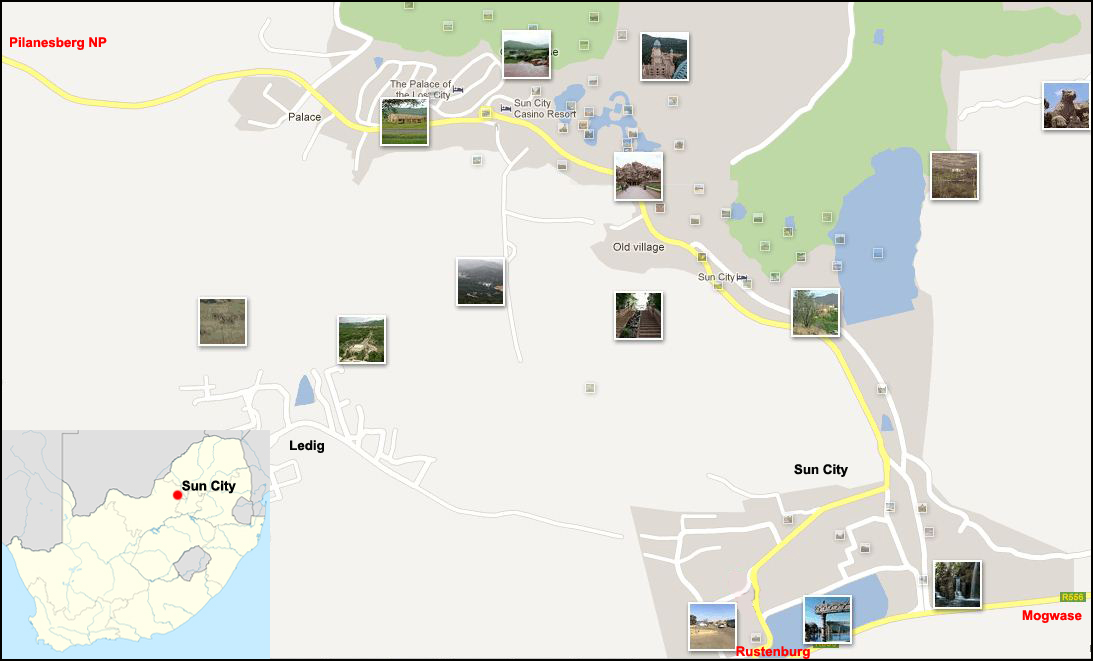The height and width of the screenshot is (661, 1093).
Task: Click the South Africa inset map
Action: [x=136, y=544]
